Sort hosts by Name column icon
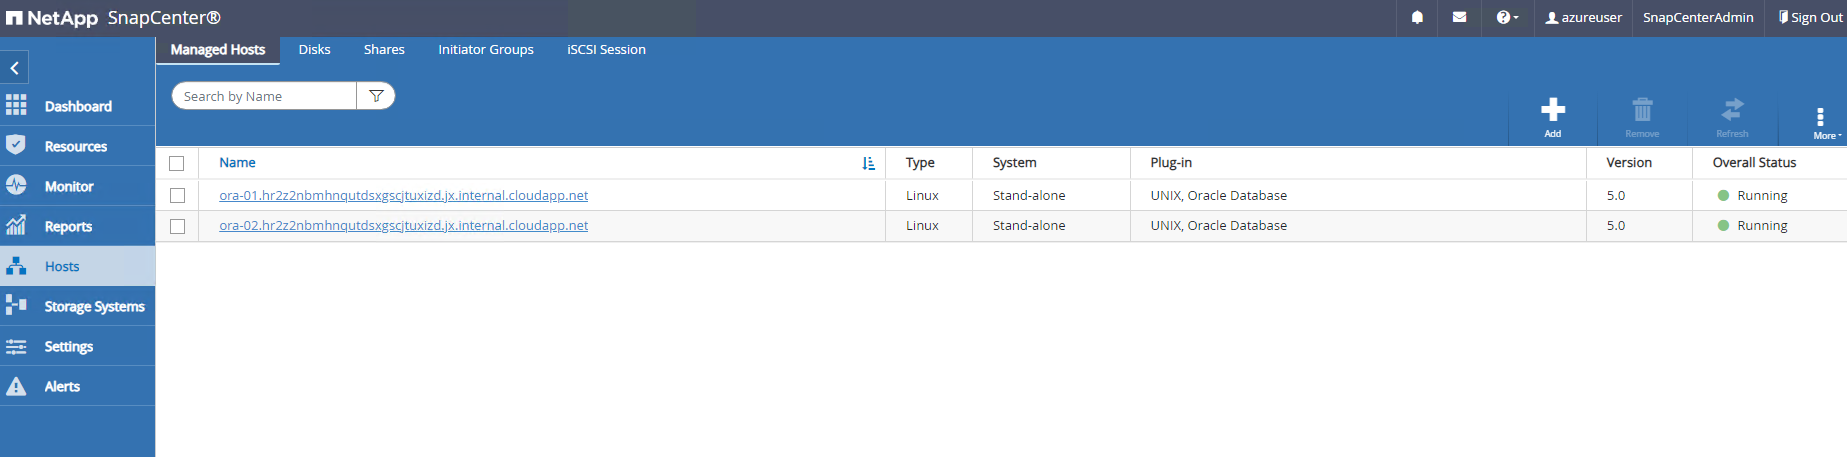Screen dimensions: 1847x457 coord(868,163)
